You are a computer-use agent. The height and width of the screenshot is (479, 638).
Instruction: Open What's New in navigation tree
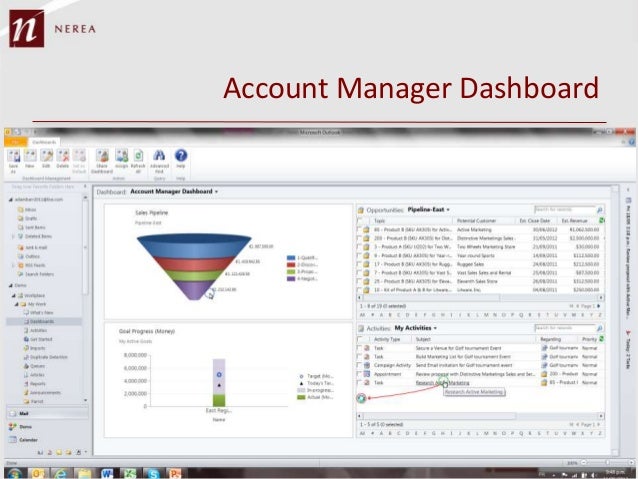(x=42, y=313)
